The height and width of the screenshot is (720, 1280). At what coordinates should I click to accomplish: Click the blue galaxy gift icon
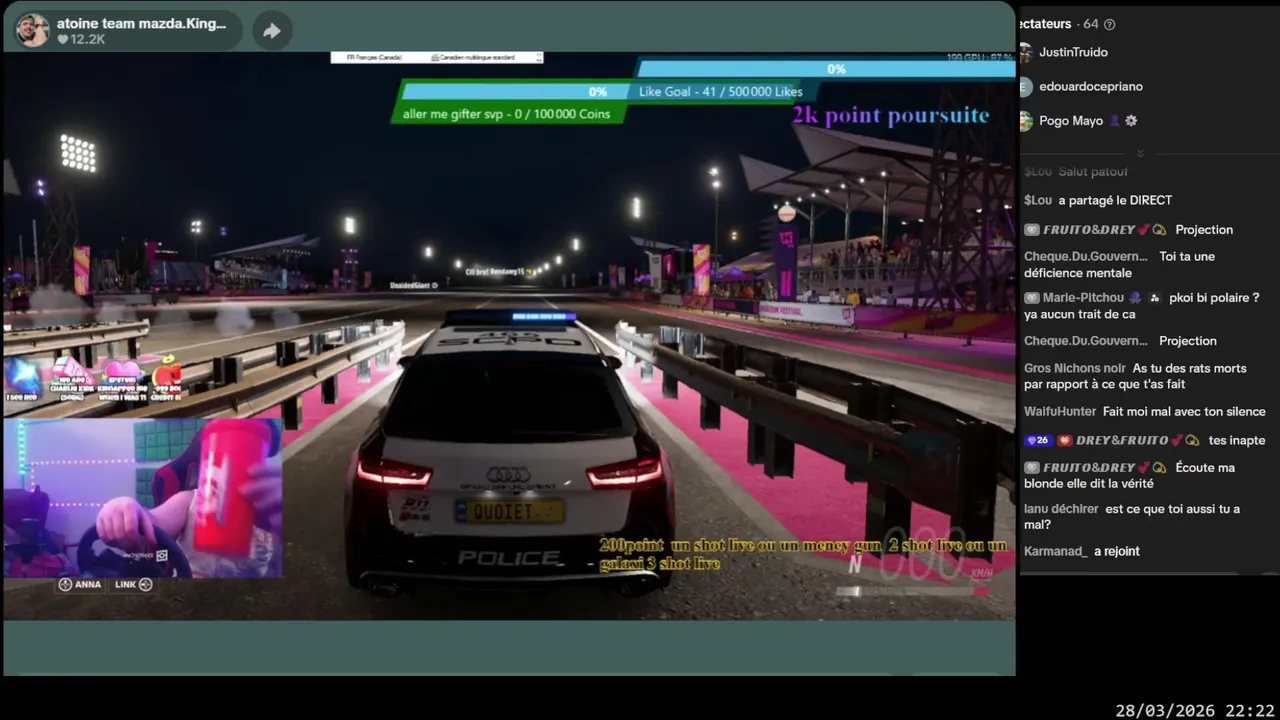click(x=22, y=377)
